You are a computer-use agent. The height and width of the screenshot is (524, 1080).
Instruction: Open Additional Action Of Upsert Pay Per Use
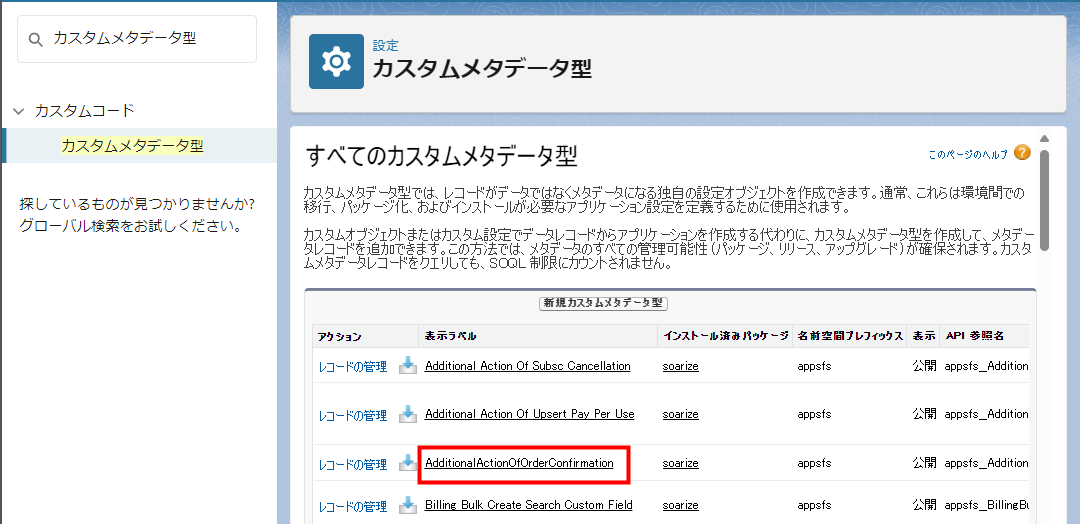point(529,414)
